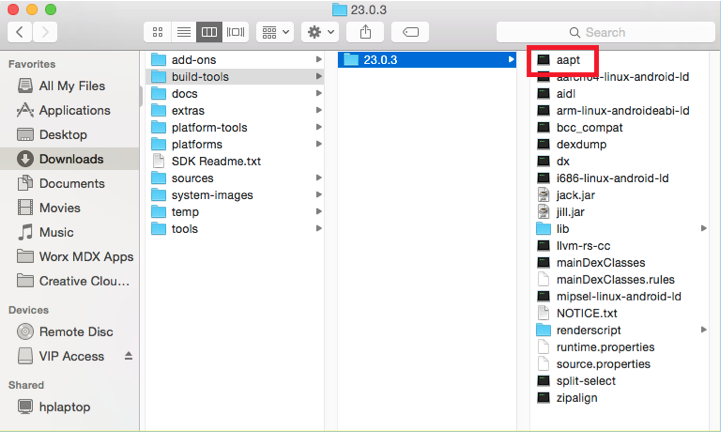
Task: Switch to Cover Flow view
Action: click(x=235, y=32)
